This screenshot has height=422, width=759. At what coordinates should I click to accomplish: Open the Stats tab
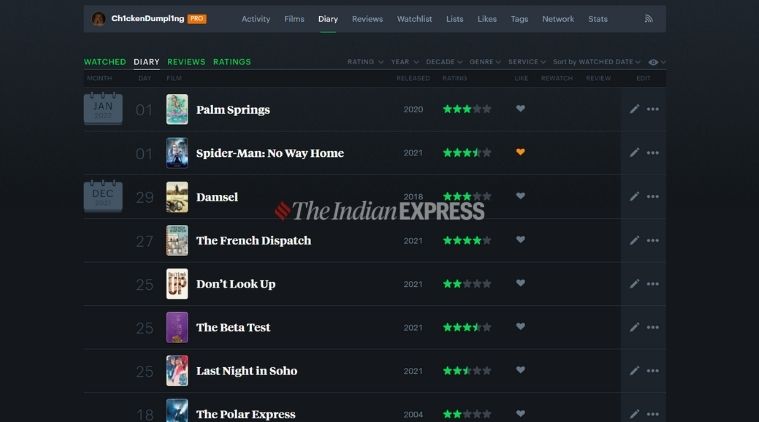(598, 19)
